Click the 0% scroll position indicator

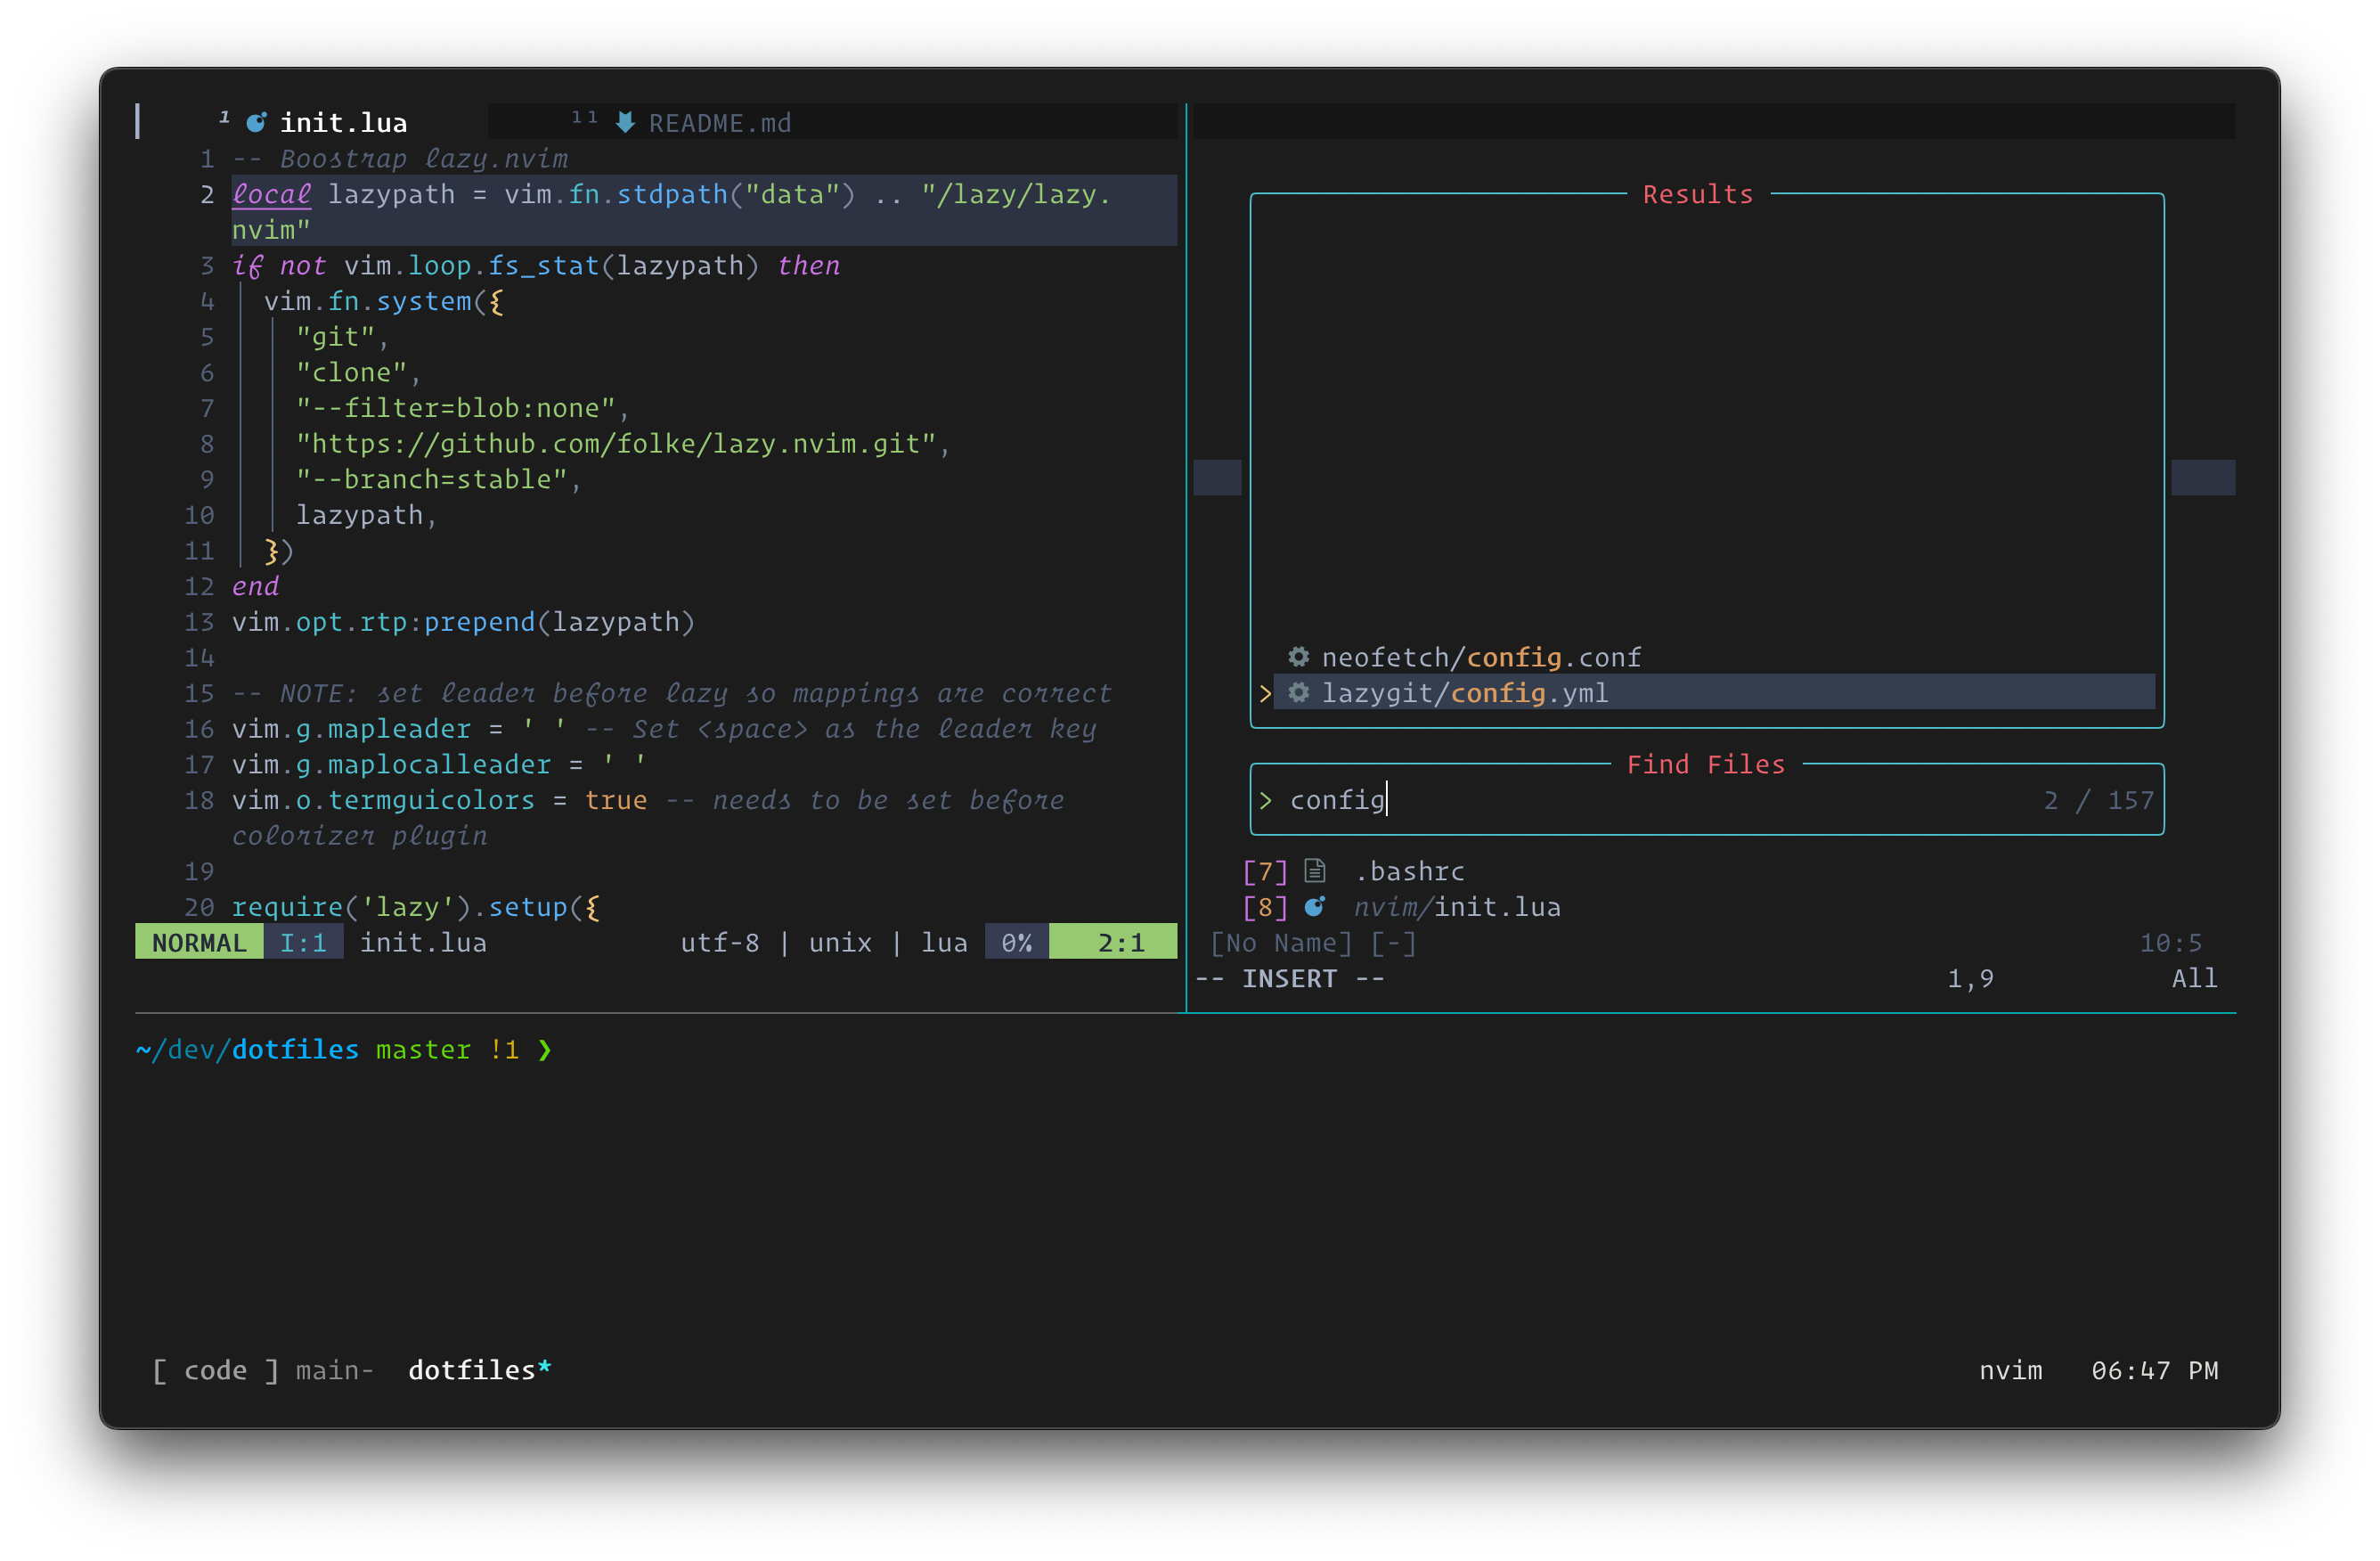point(1017,942)
